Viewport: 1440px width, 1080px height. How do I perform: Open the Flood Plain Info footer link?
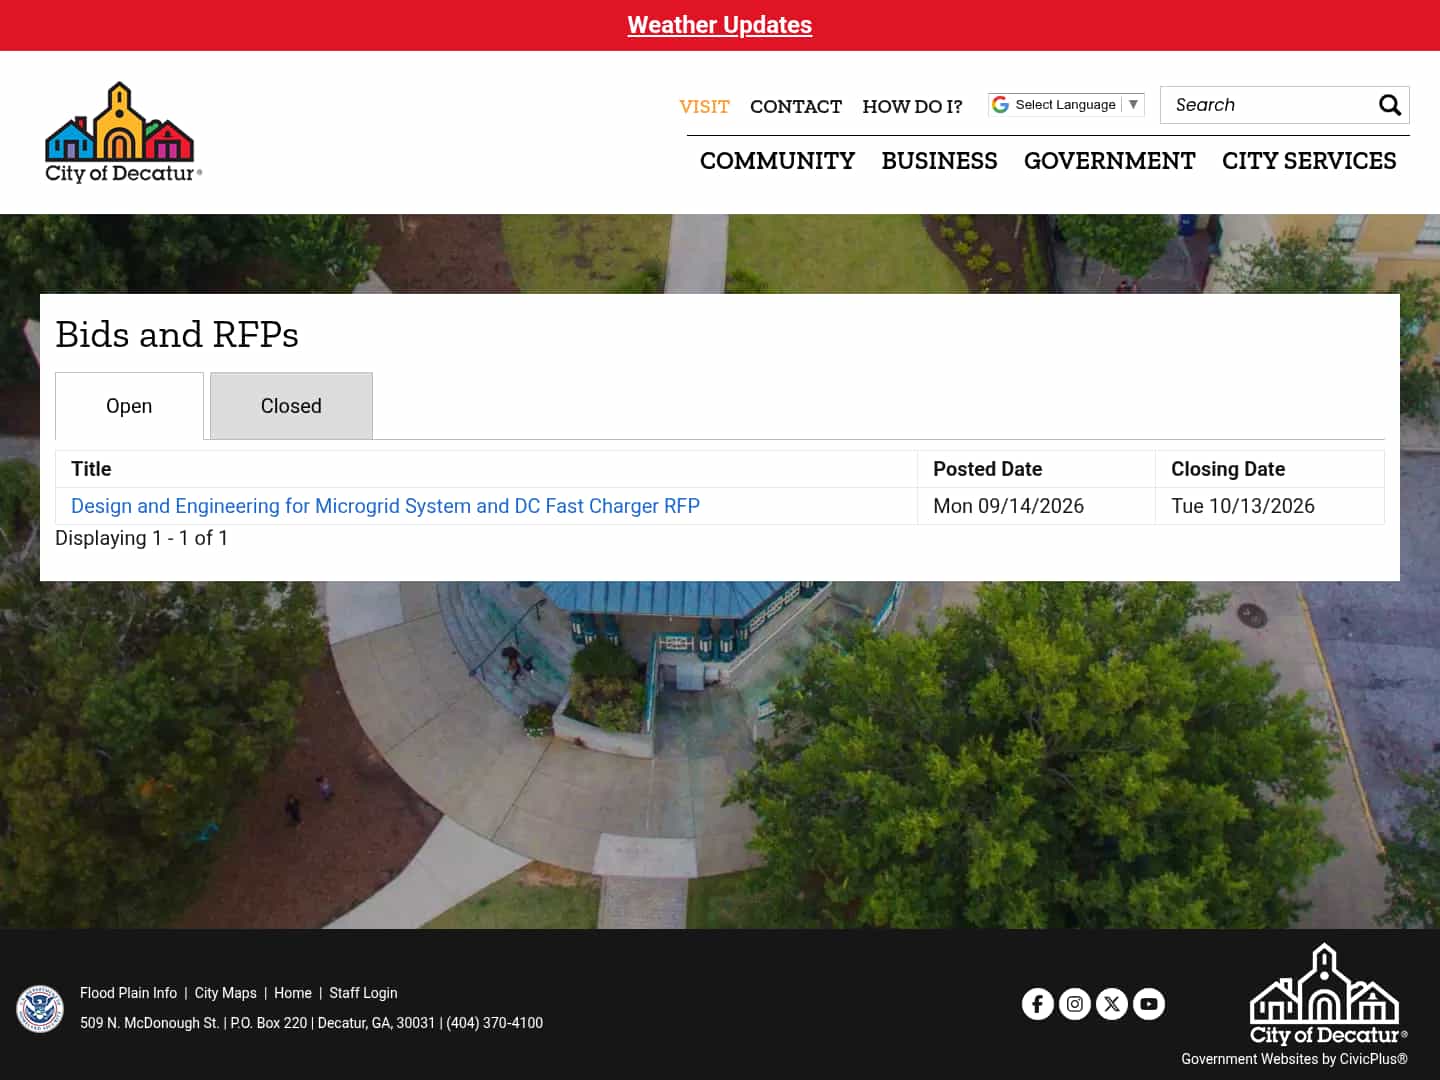(128, 993)
